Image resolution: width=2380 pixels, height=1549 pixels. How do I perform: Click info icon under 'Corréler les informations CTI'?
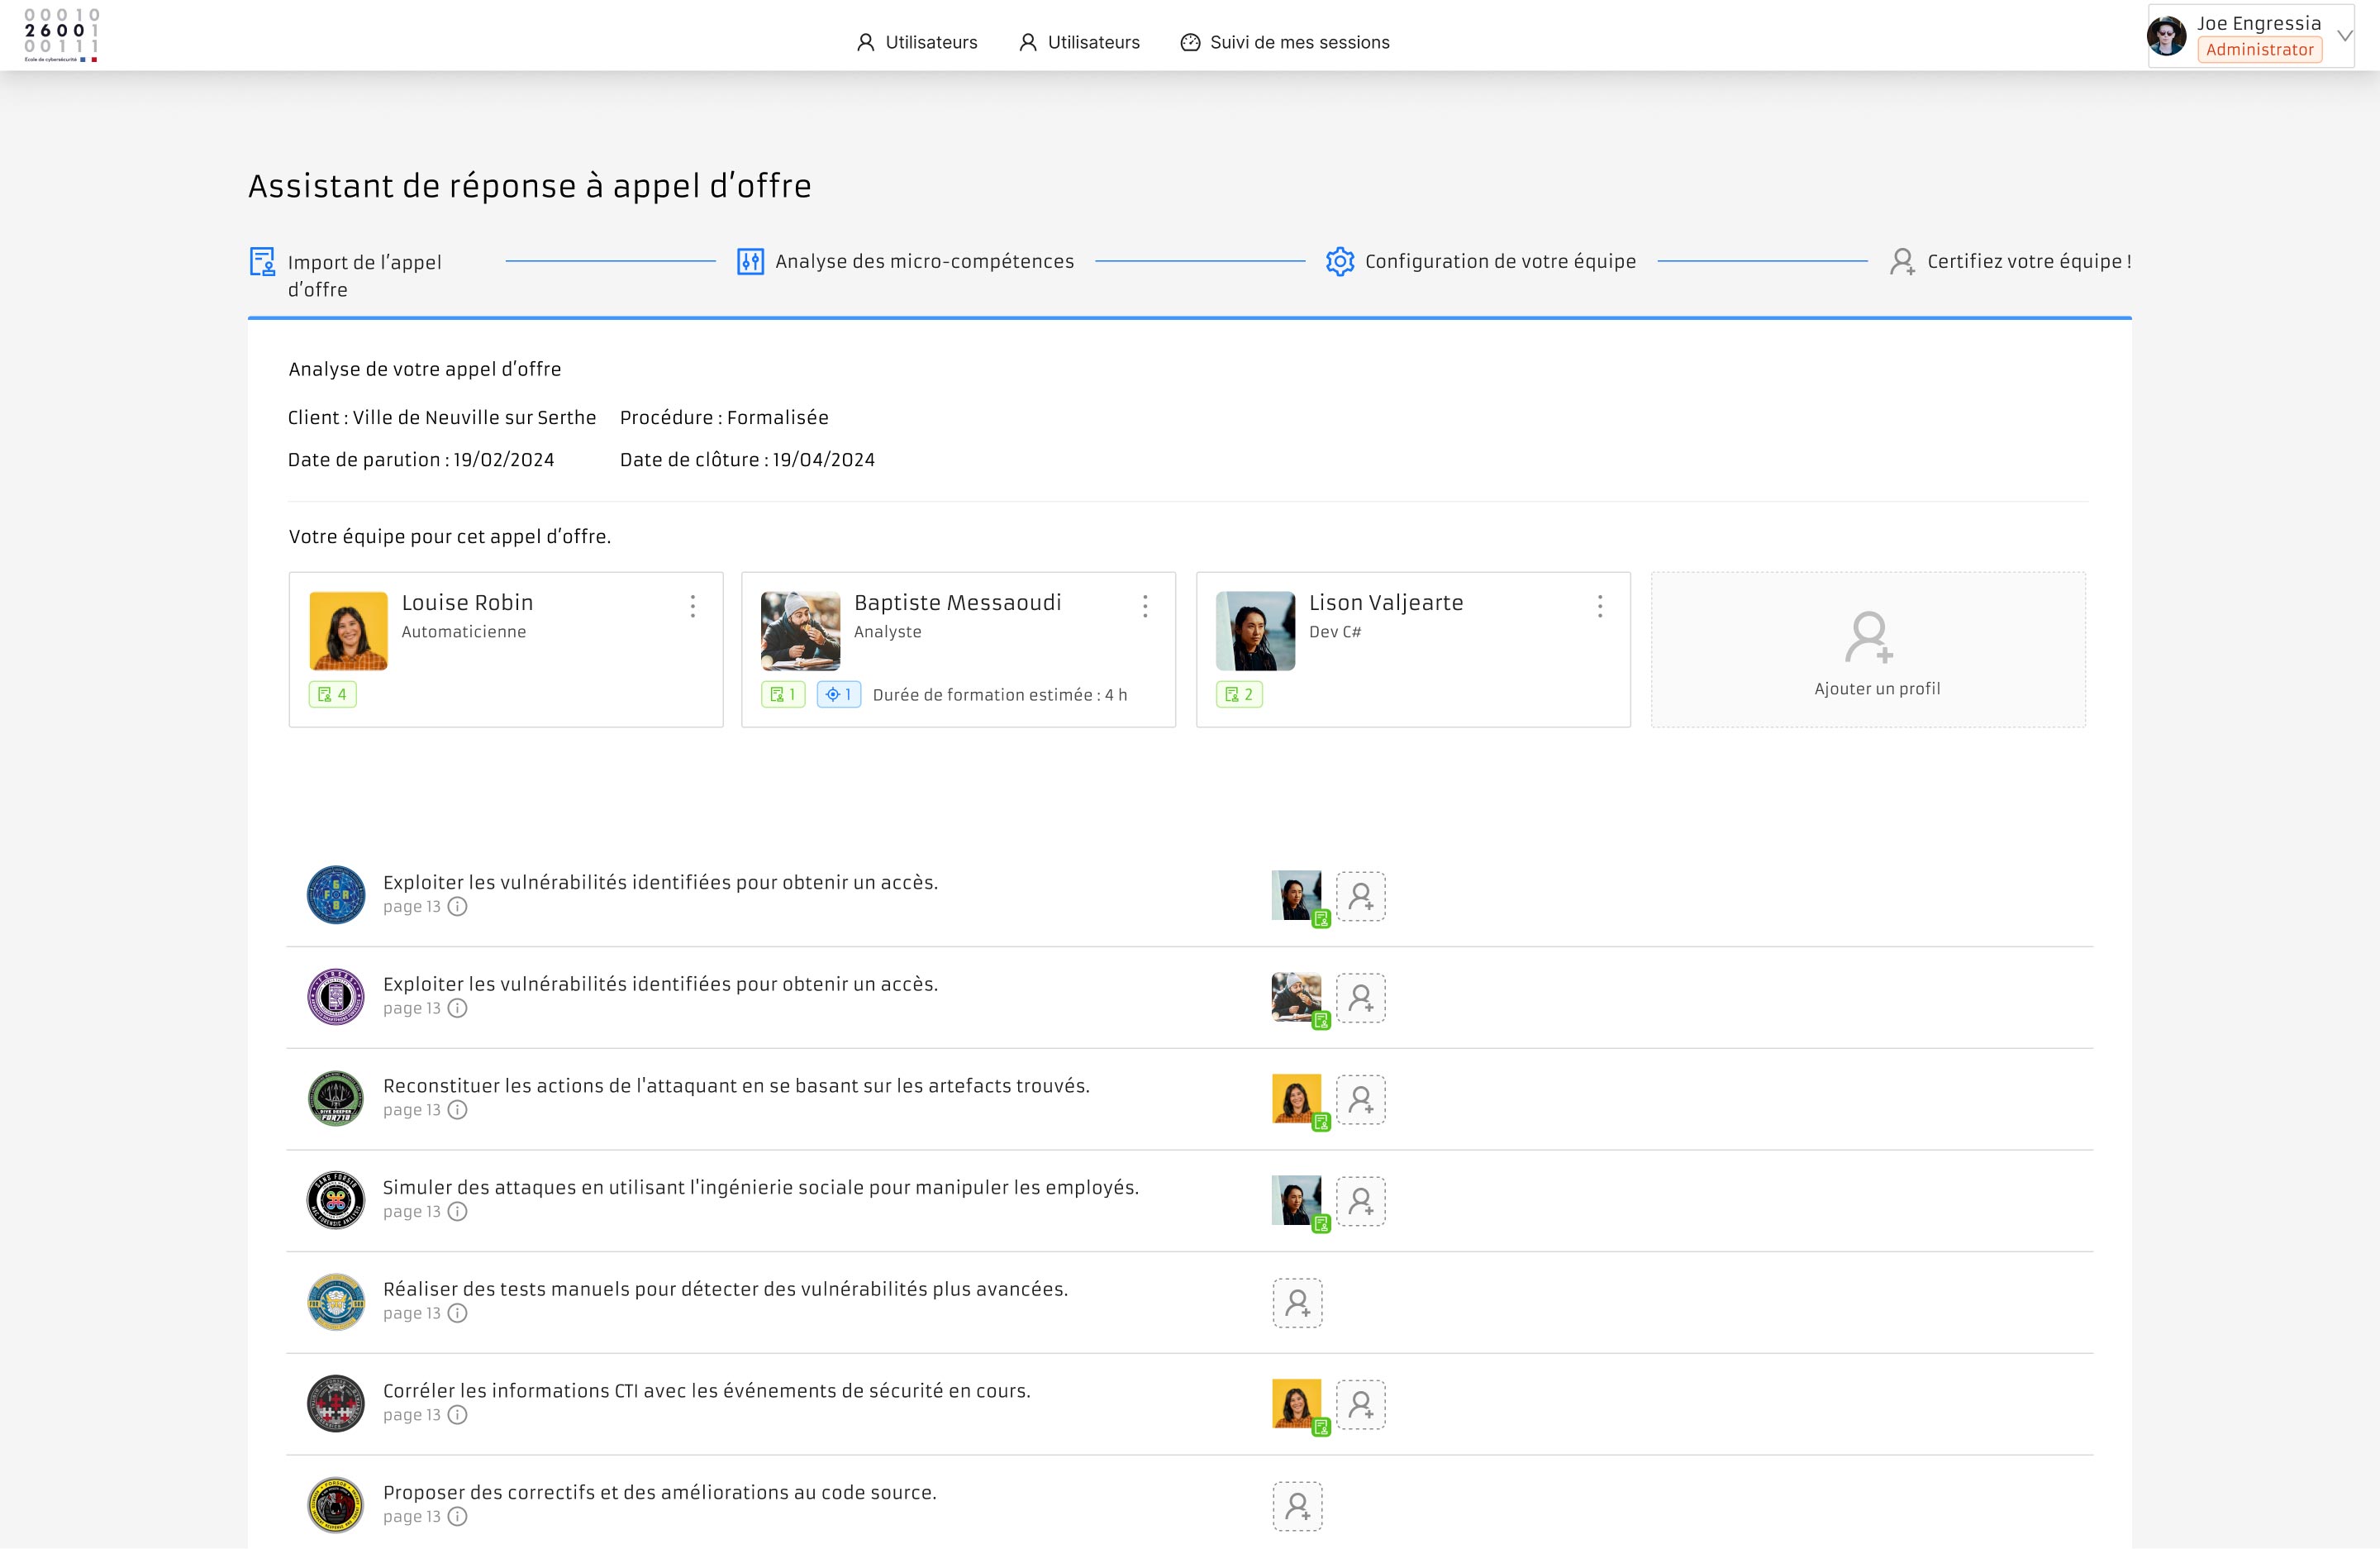click(457, 1415)
